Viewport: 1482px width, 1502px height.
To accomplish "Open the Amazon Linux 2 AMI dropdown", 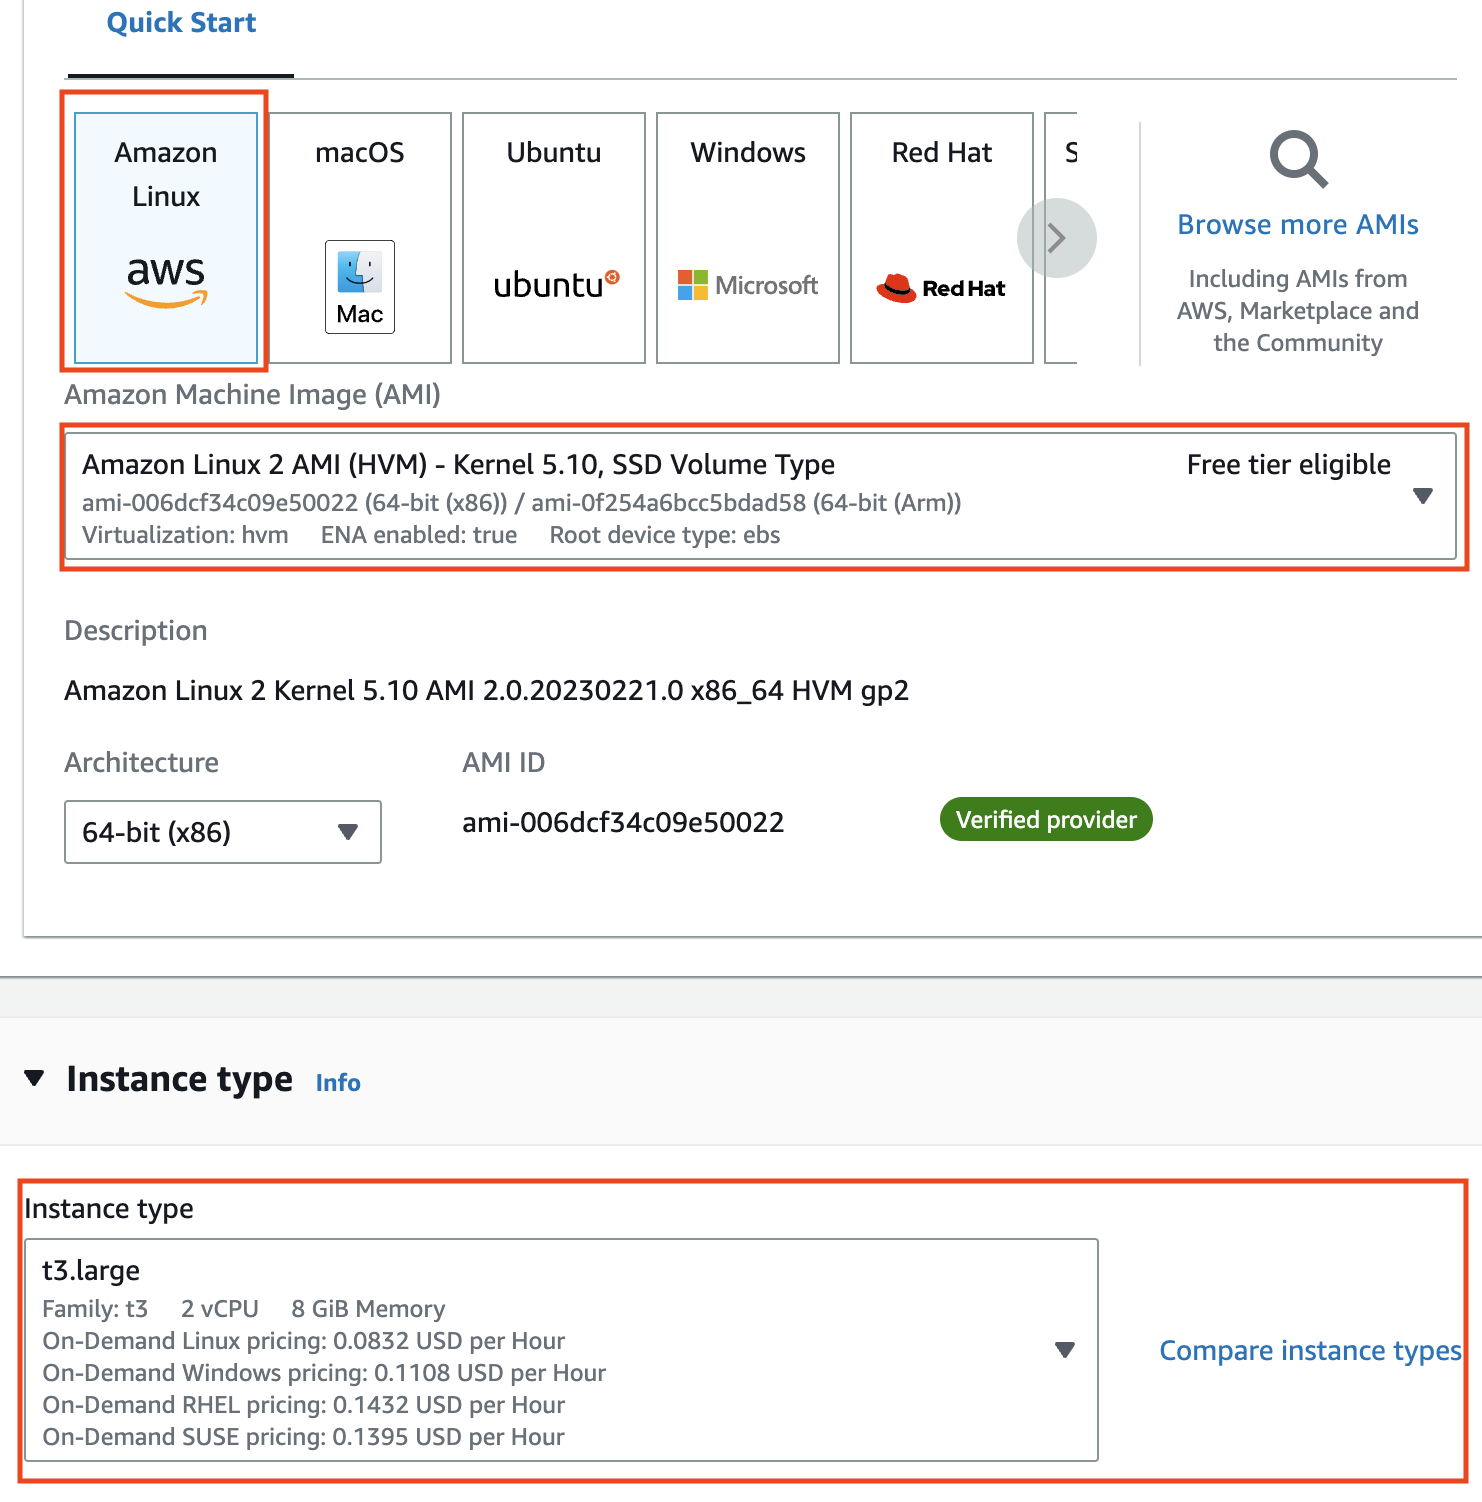I will click(x=1422, y=496).
